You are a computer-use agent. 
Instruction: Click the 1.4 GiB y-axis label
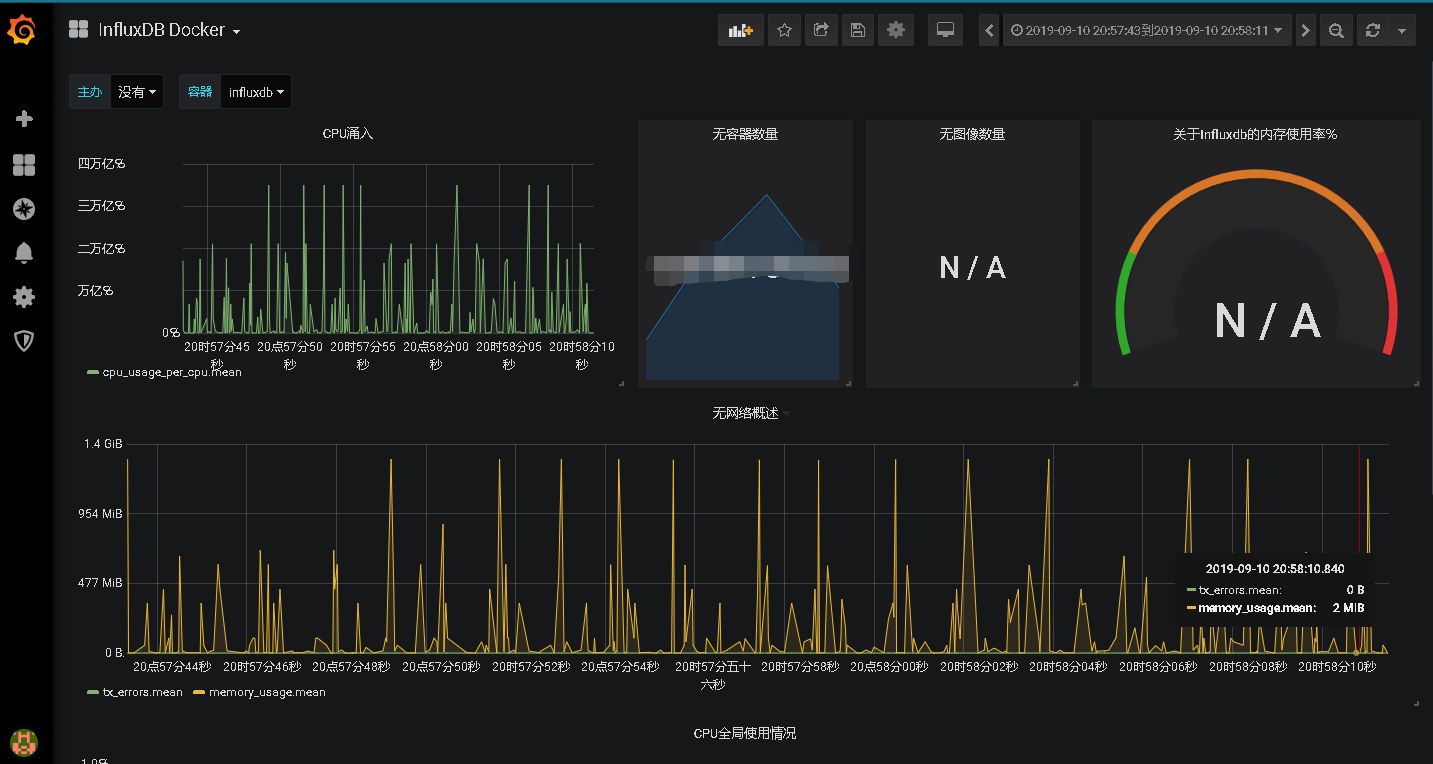click(103, 443)
